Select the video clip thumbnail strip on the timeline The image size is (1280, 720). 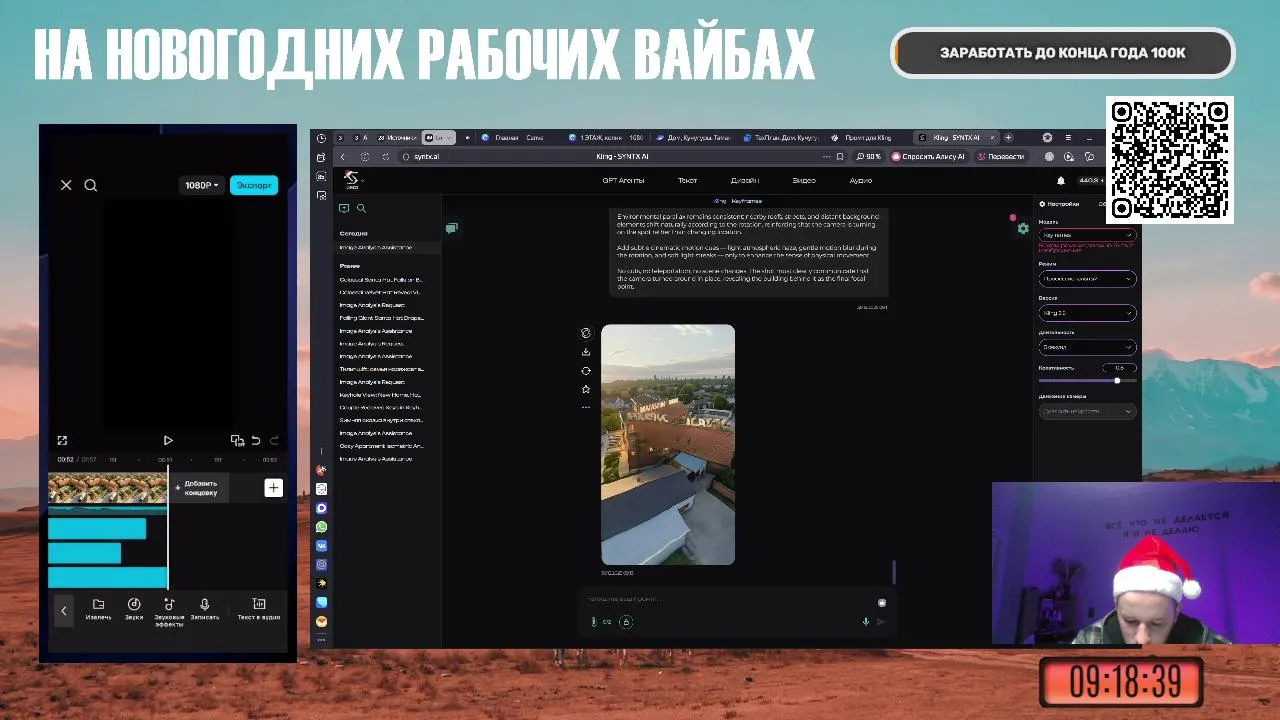point(107,488)
